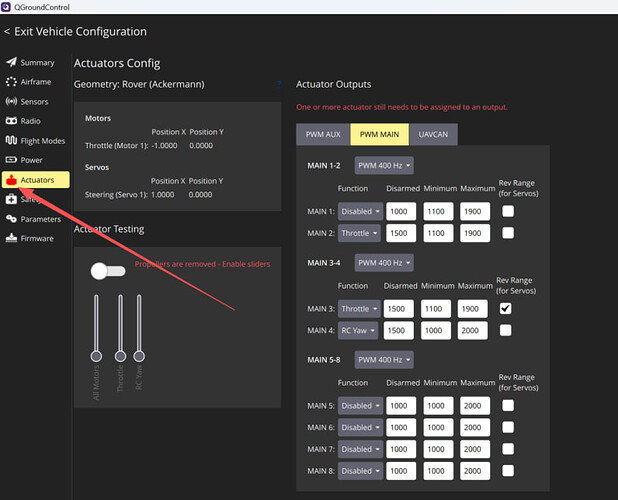618x500 pixels.
Task: Open the Firmware label
Action: tap(37, 238)
